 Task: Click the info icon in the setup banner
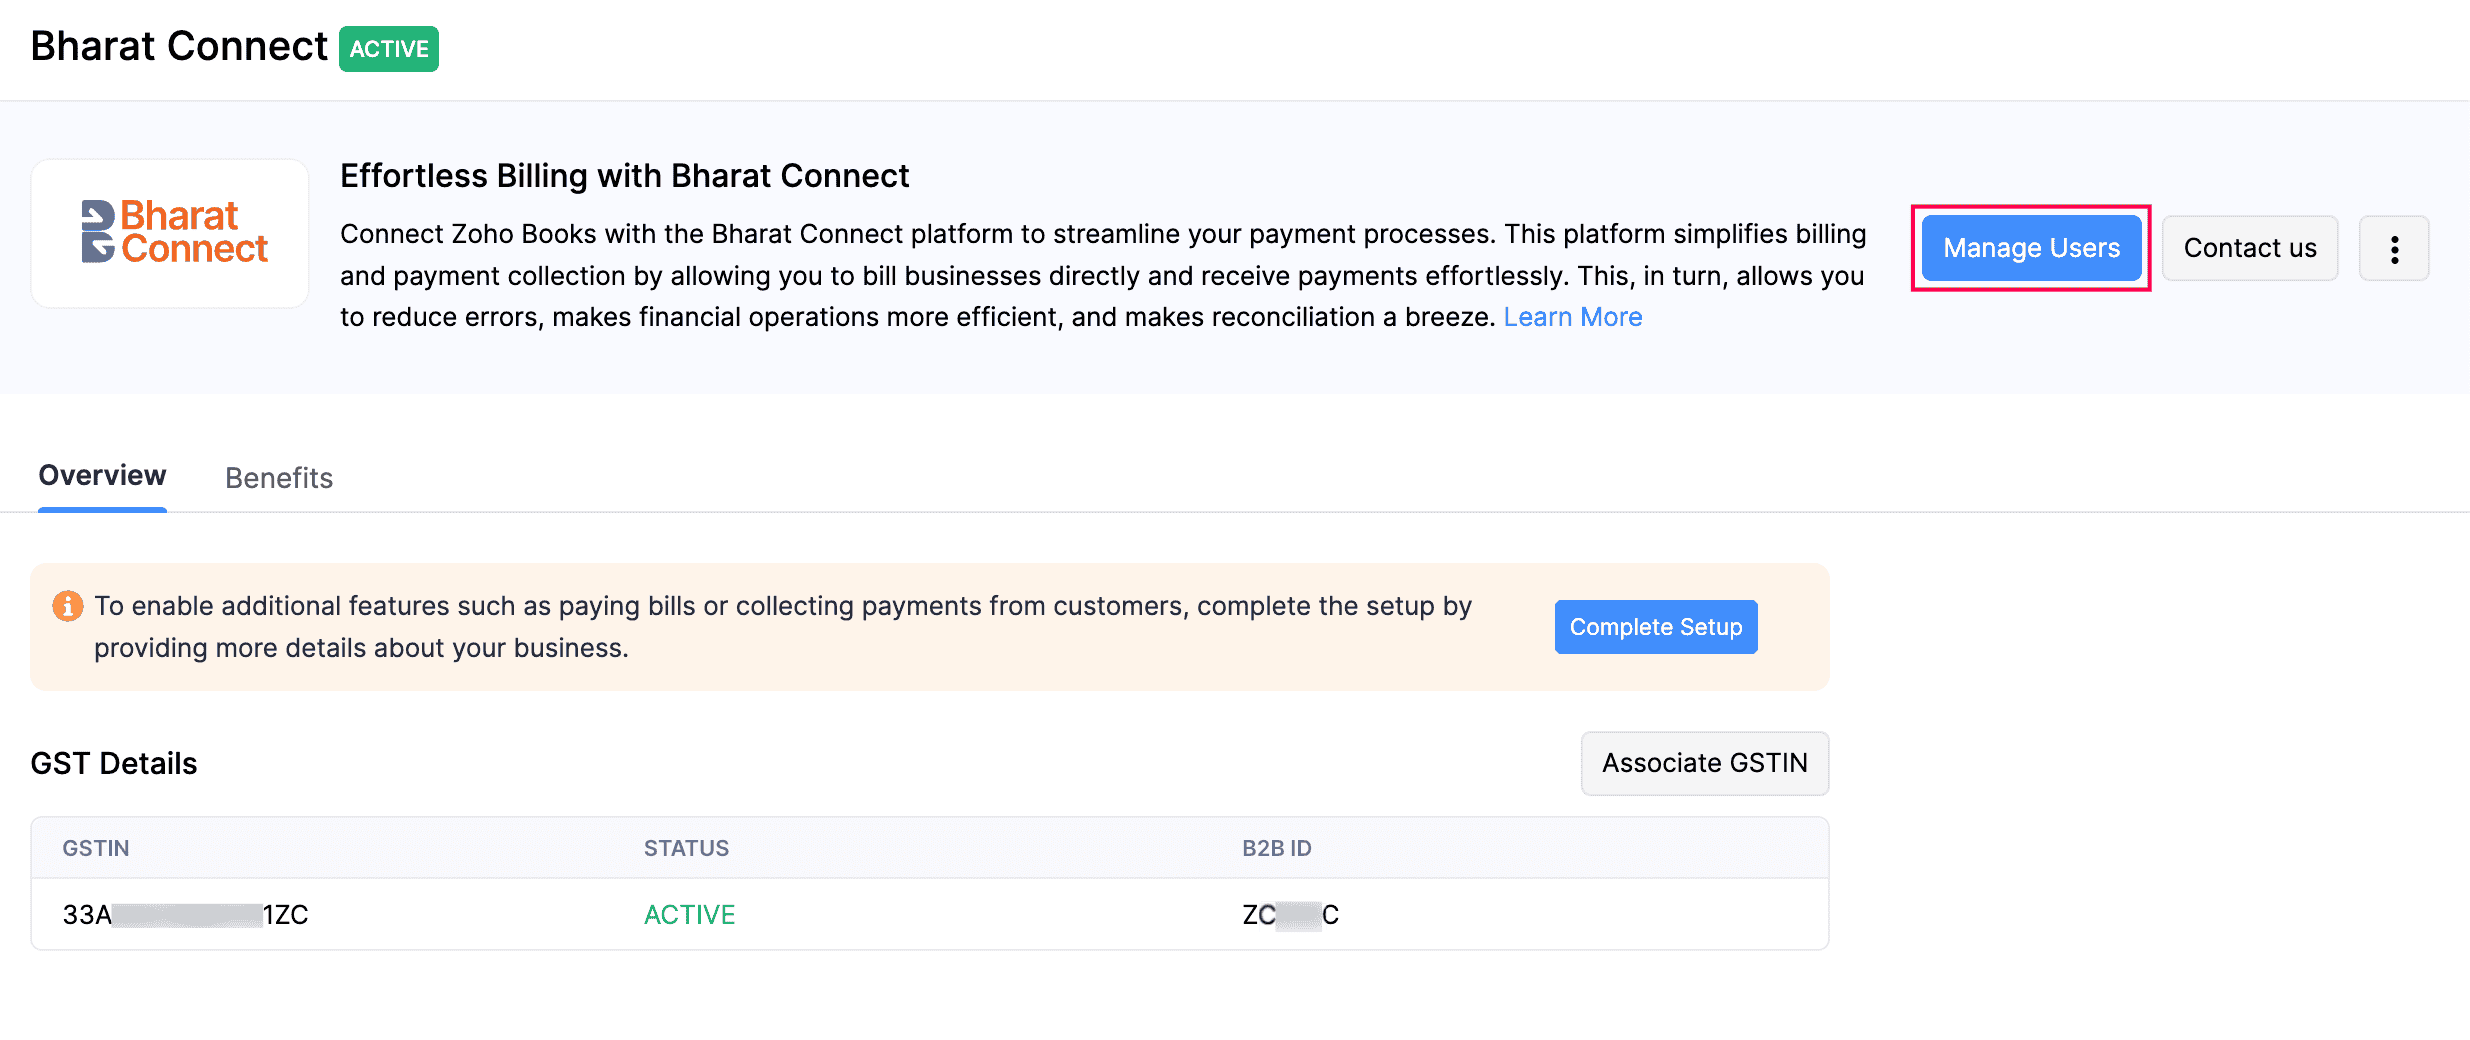pos(67,605)
